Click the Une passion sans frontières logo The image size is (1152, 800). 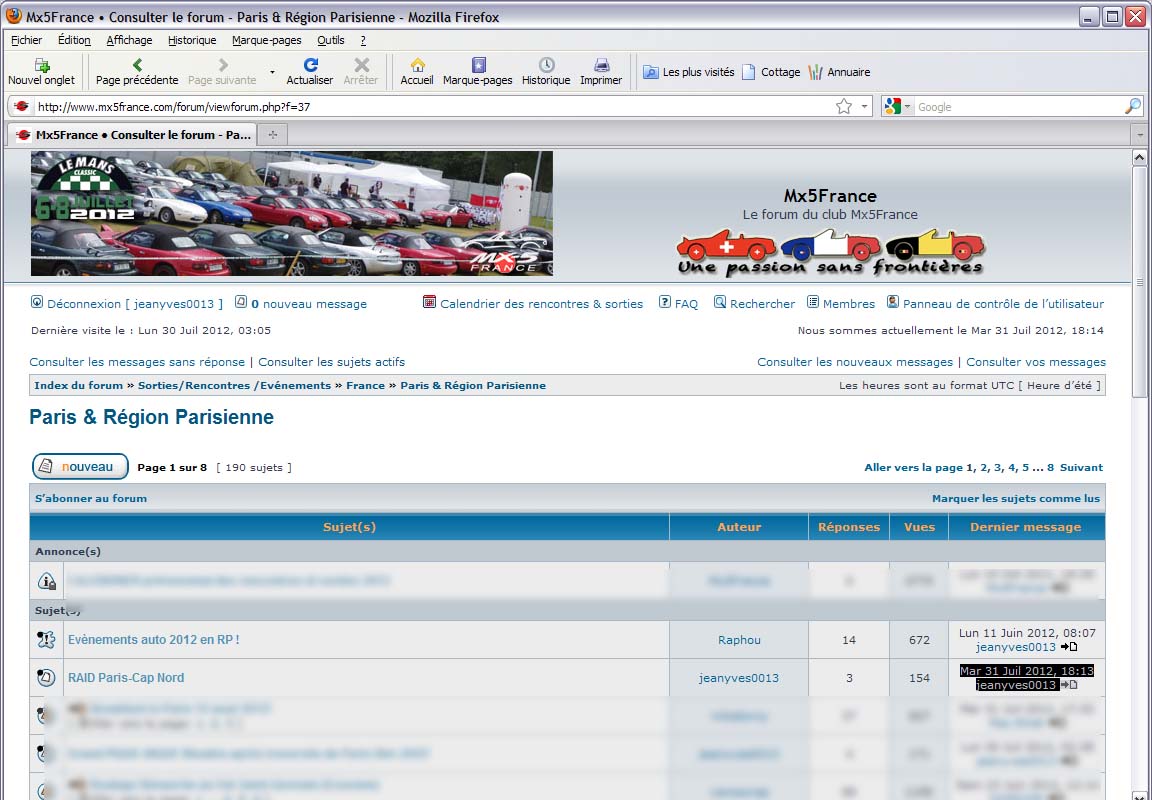(830, 253)
